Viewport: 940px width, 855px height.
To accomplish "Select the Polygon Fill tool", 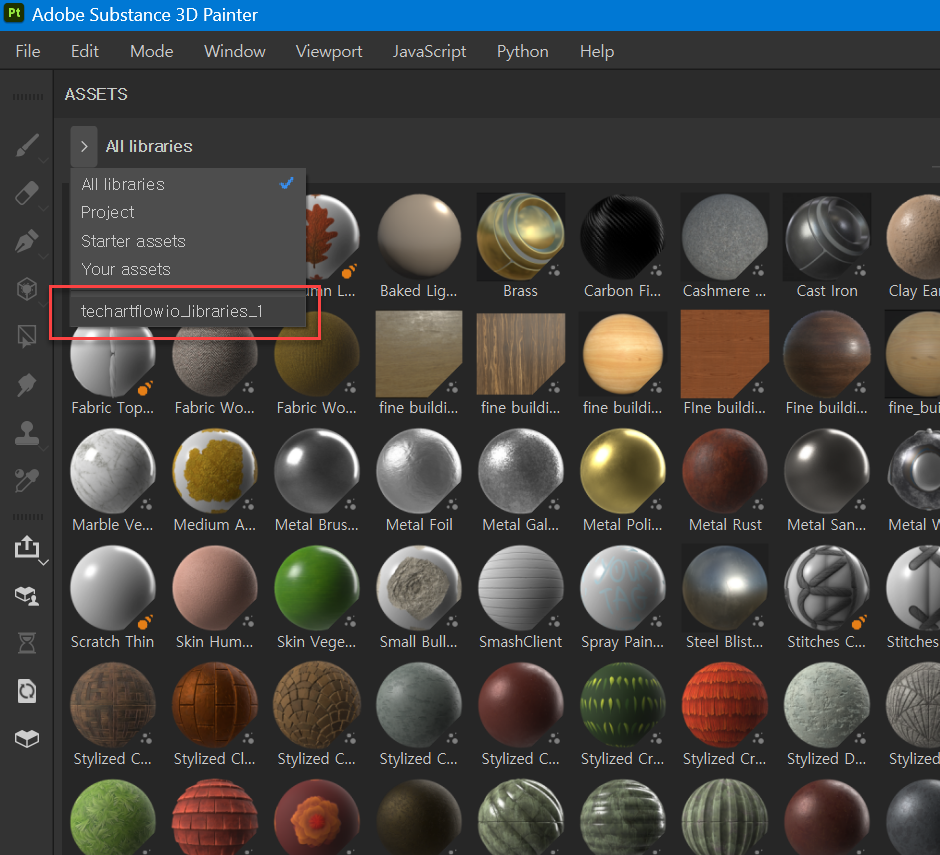I will pyautogui.click(x=27, y=289).
